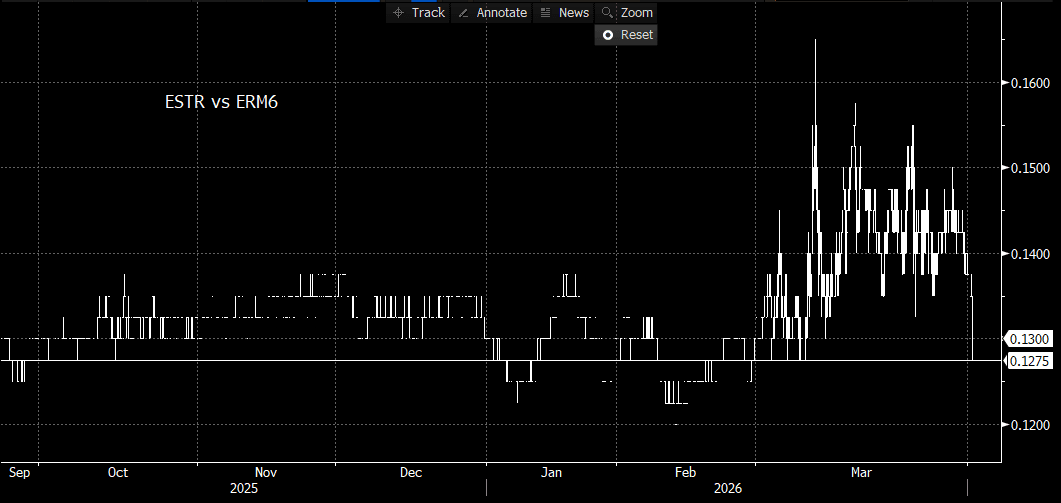Screen dimensions: 1061x503
Task: Open the Annotate tool by its label
Action: pyautogui.click(x=501, y=13)
